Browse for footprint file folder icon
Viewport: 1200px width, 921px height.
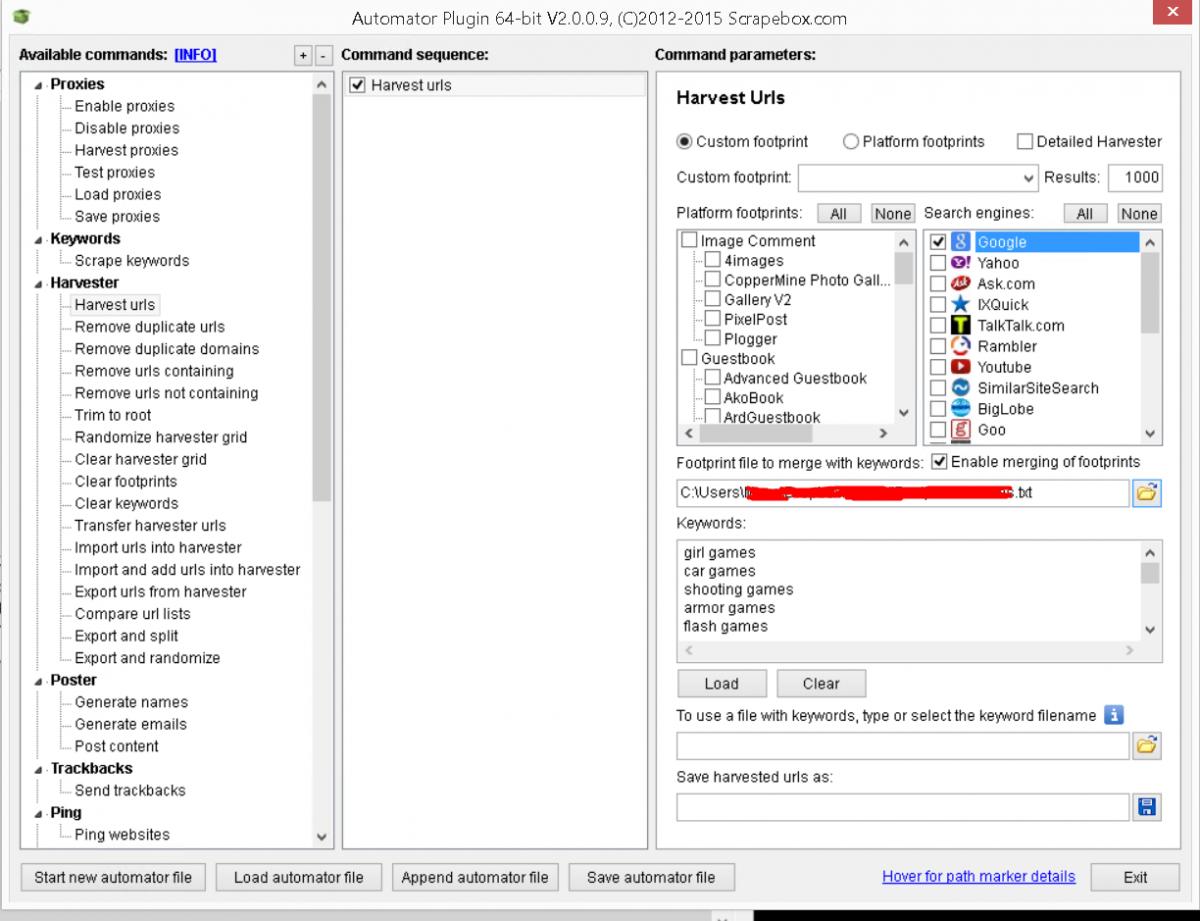coord(1147,492)
